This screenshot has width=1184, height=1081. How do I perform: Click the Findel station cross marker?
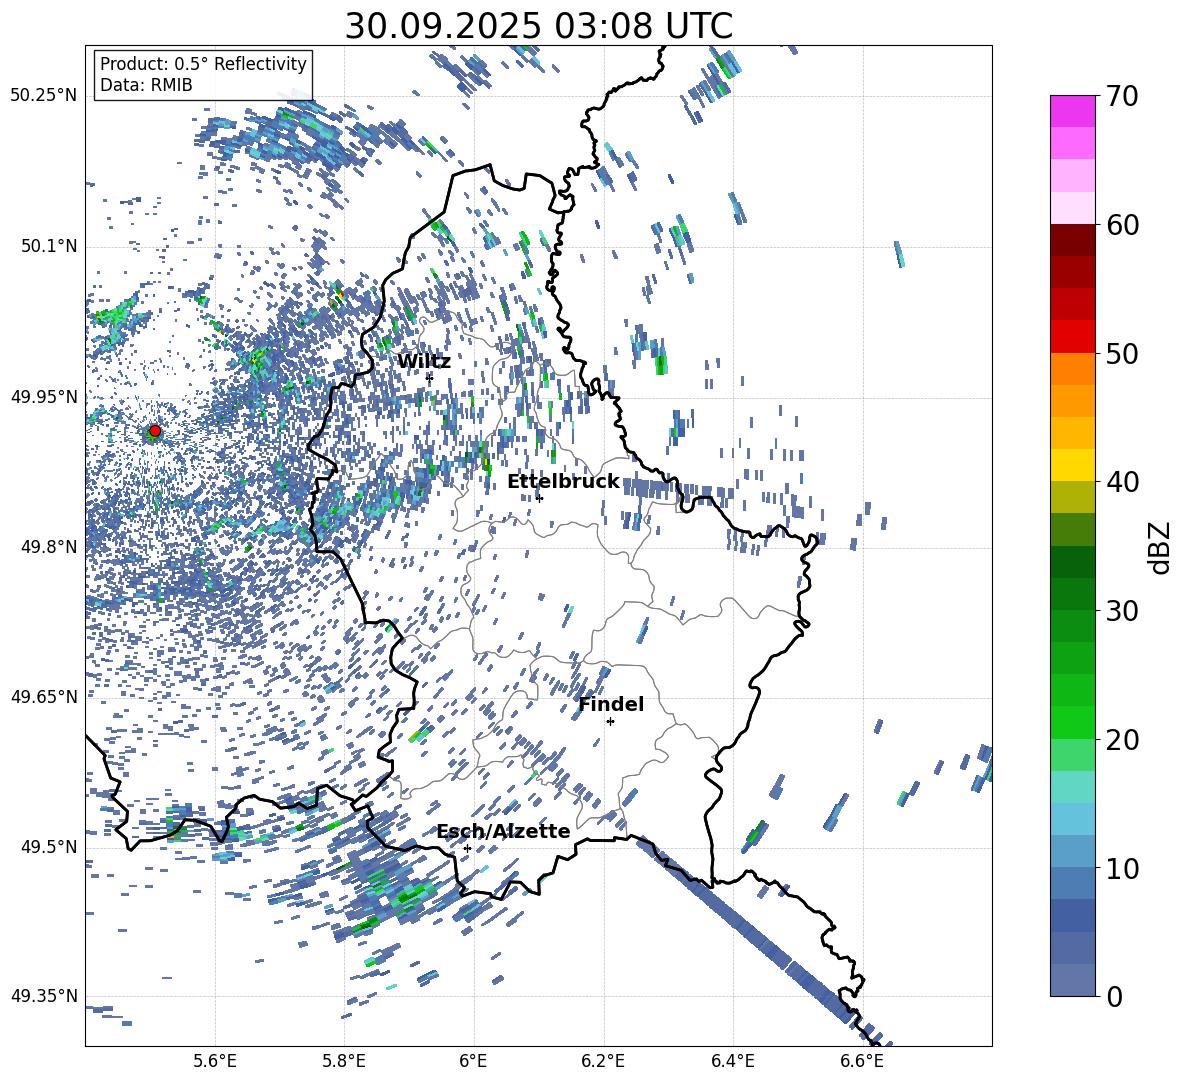click(610, 721)
